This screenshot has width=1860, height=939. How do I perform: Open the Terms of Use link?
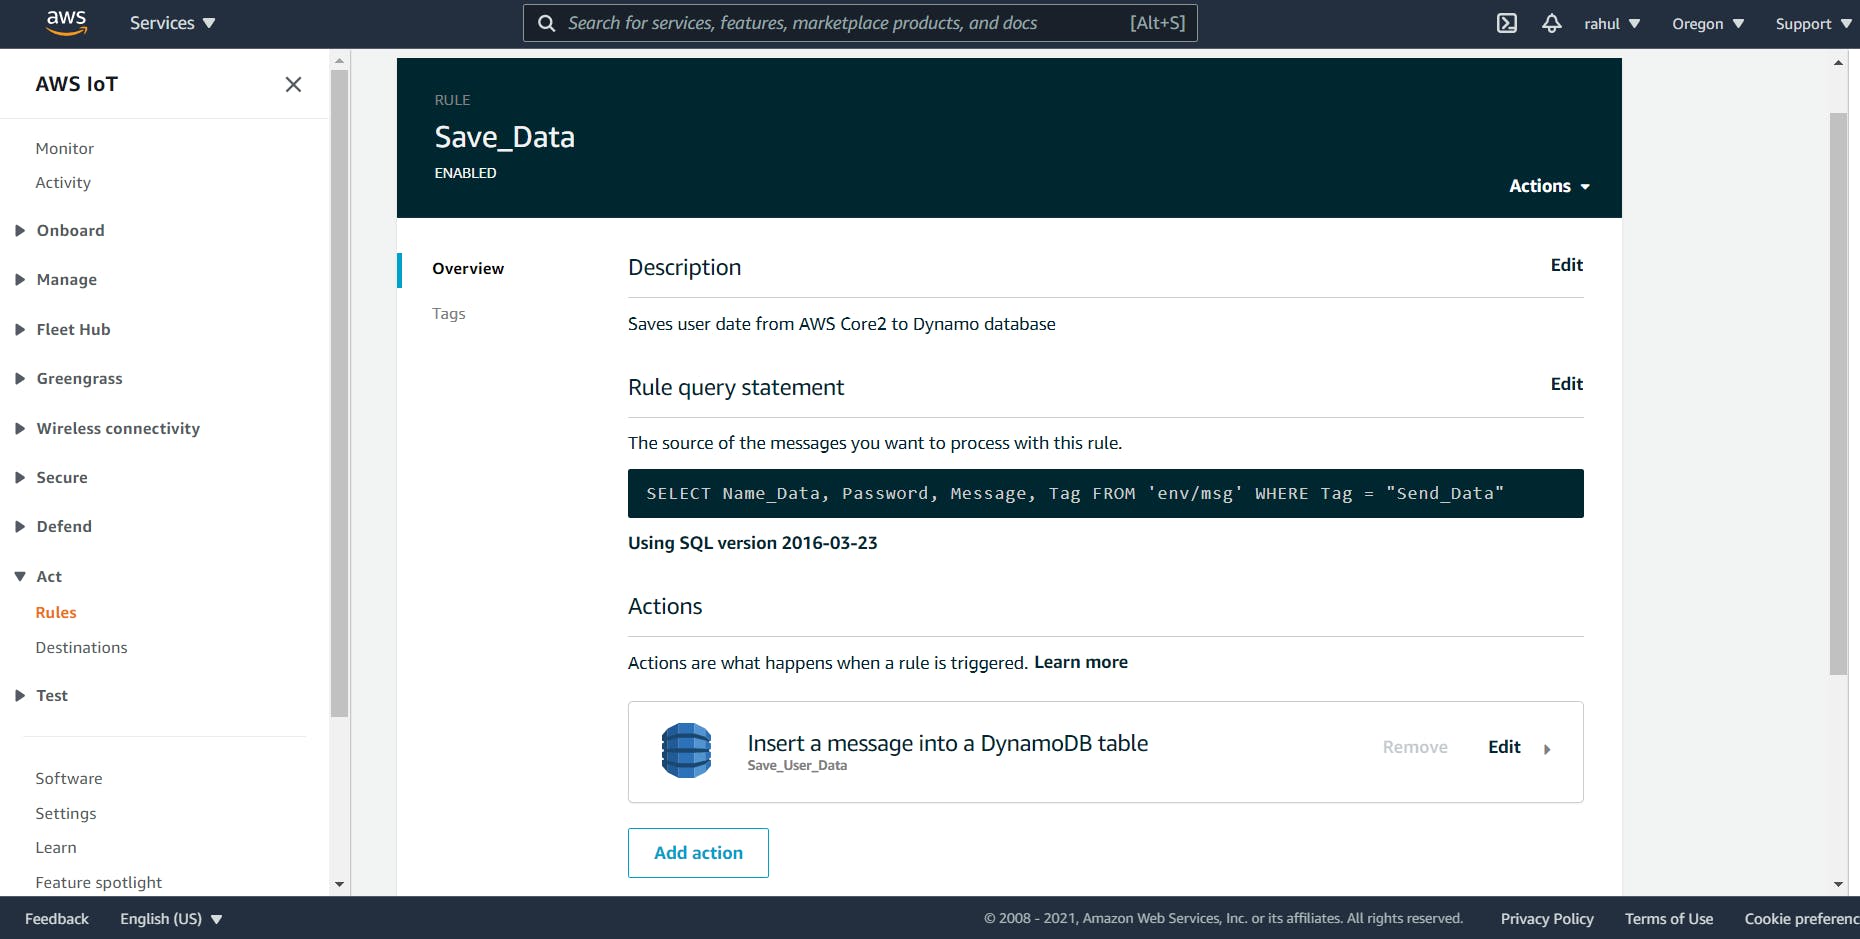click(1669, 918)
